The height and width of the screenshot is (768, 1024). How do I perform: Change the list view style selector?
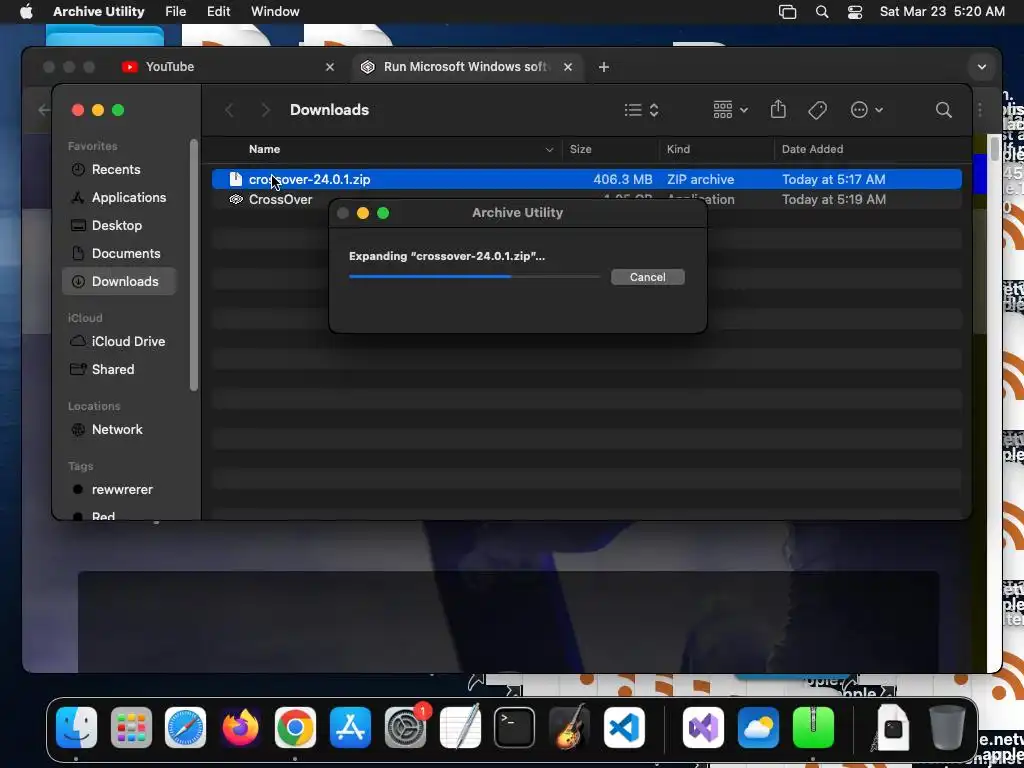pyautogui.click(x=641, y=110)
